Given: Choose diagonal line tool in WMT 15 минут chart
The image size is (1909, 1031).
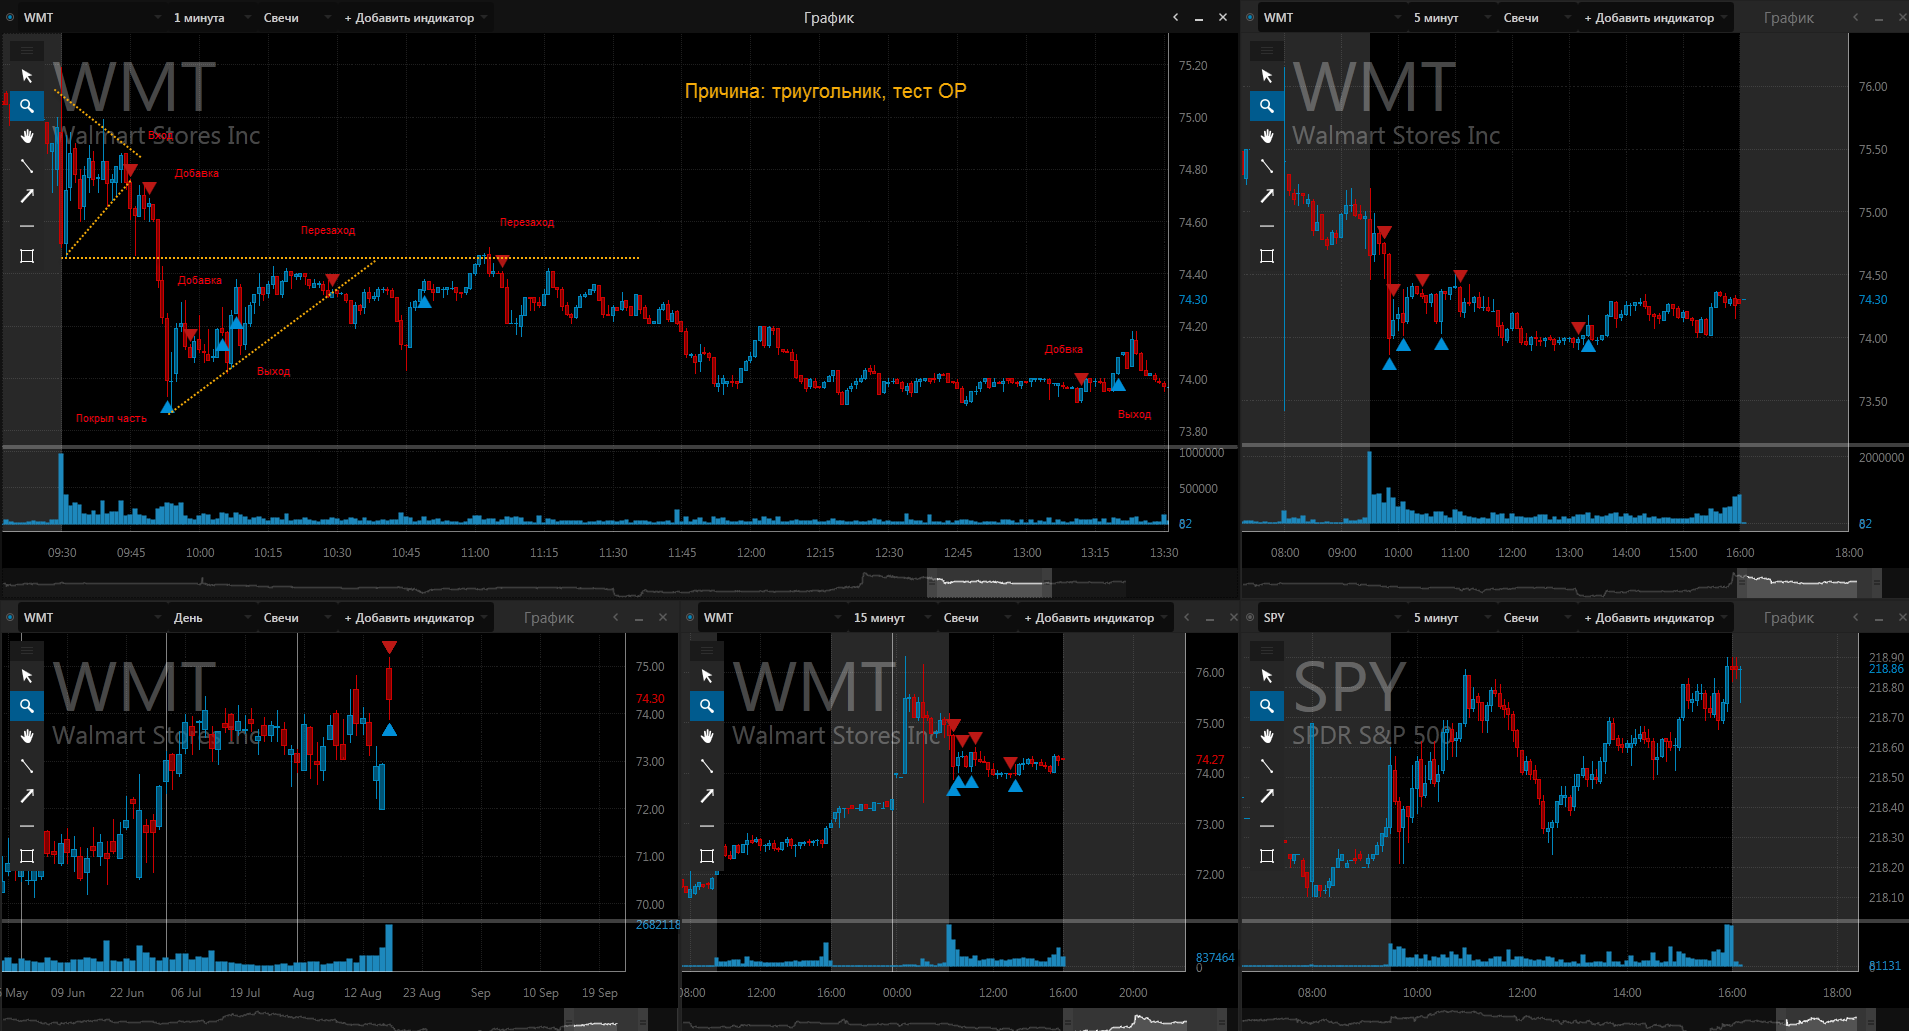Looking at the screenshot, I should 707,766.
